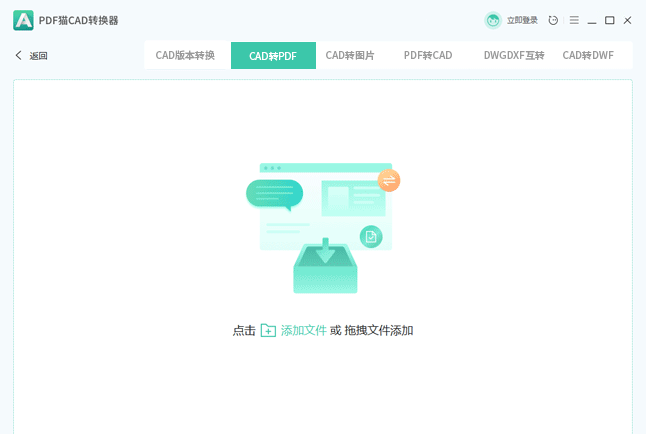Click the 立即登录 login link
646x434 pixels.
[522, 20]
